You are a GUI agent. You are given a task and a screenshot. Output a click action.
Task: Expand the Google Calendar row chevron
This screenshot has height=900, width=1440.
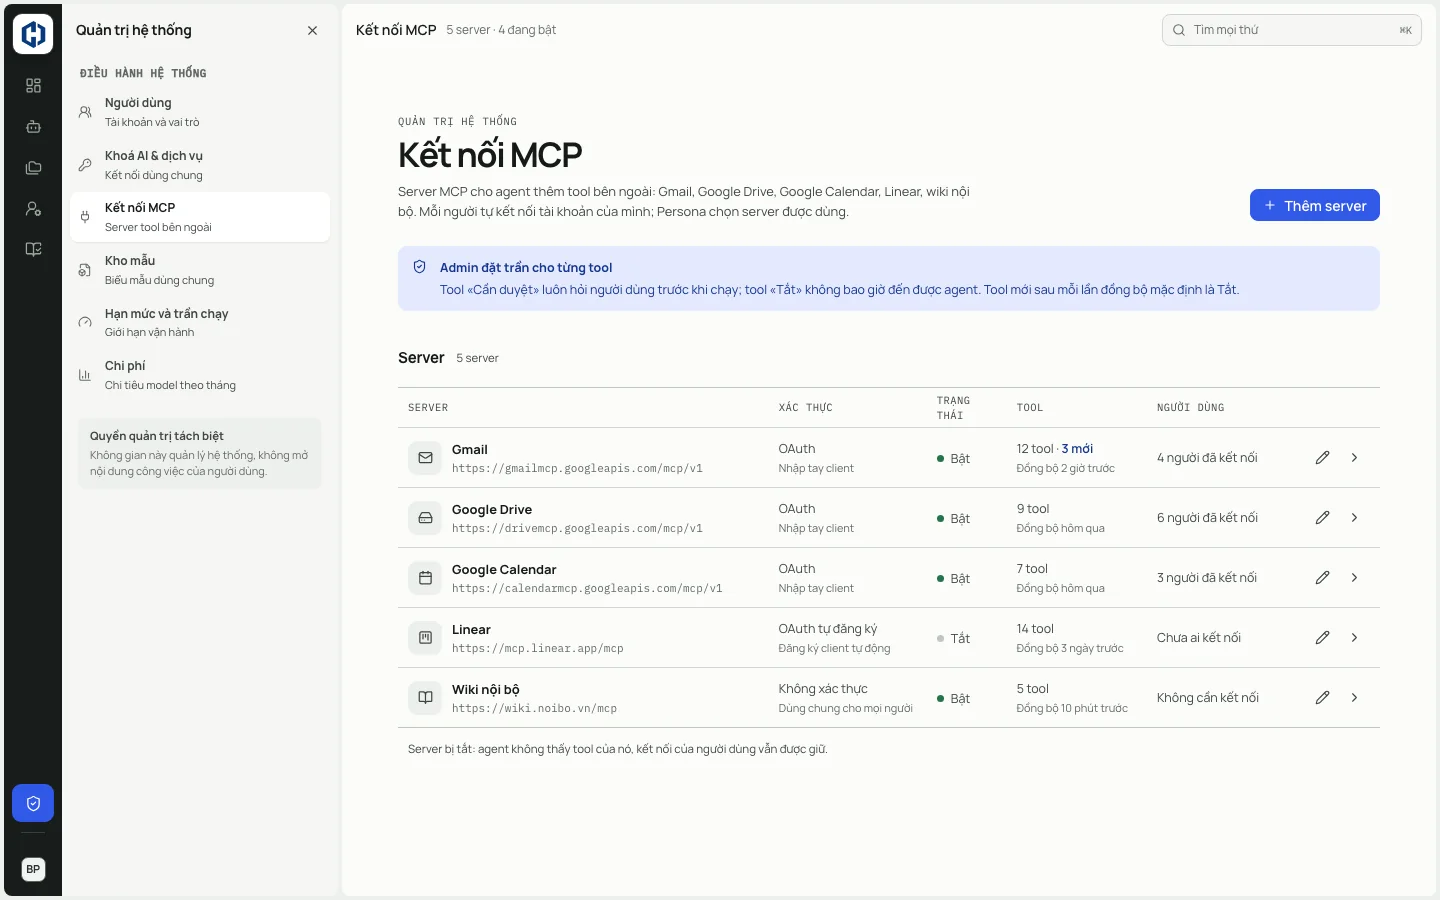1355,578
